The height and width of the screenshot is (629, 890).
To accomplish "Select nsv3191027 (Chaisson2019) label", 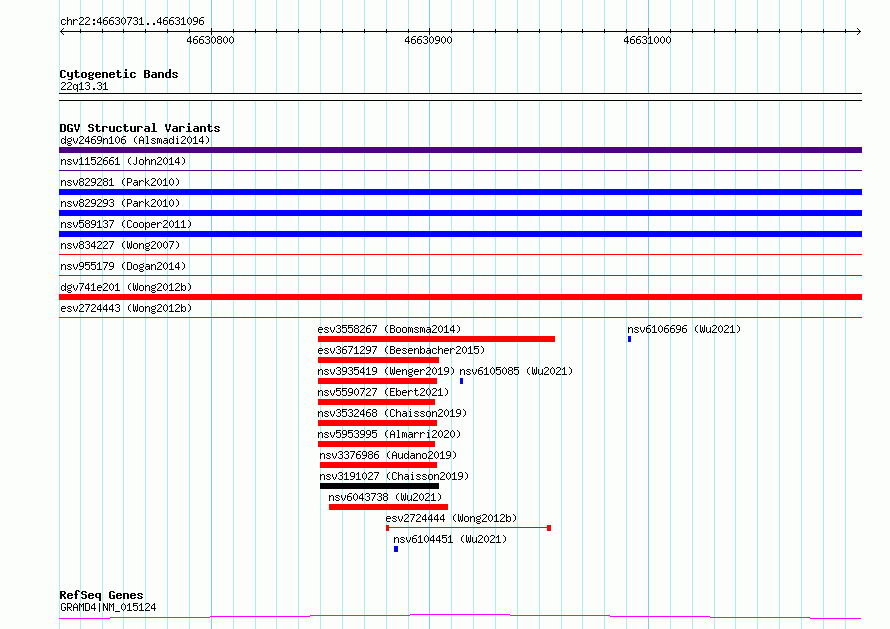I will [x=394, y=476].
